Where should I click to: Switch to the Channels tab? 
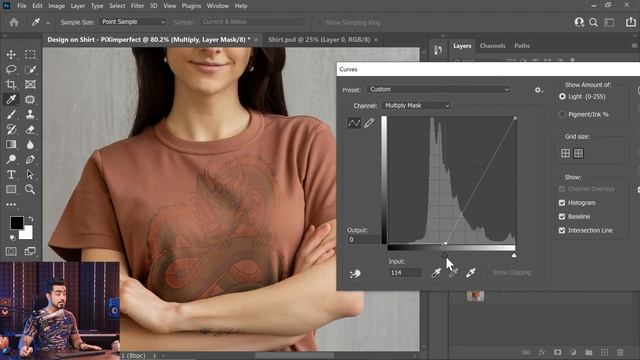click(492, 46)
